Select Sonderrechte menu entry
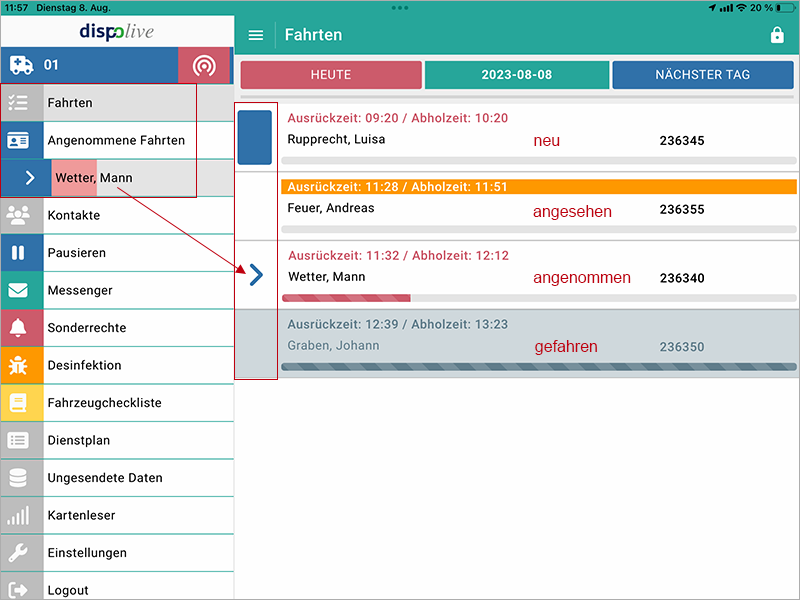Viewport: 800px width, 600px height. click(117, 328)
